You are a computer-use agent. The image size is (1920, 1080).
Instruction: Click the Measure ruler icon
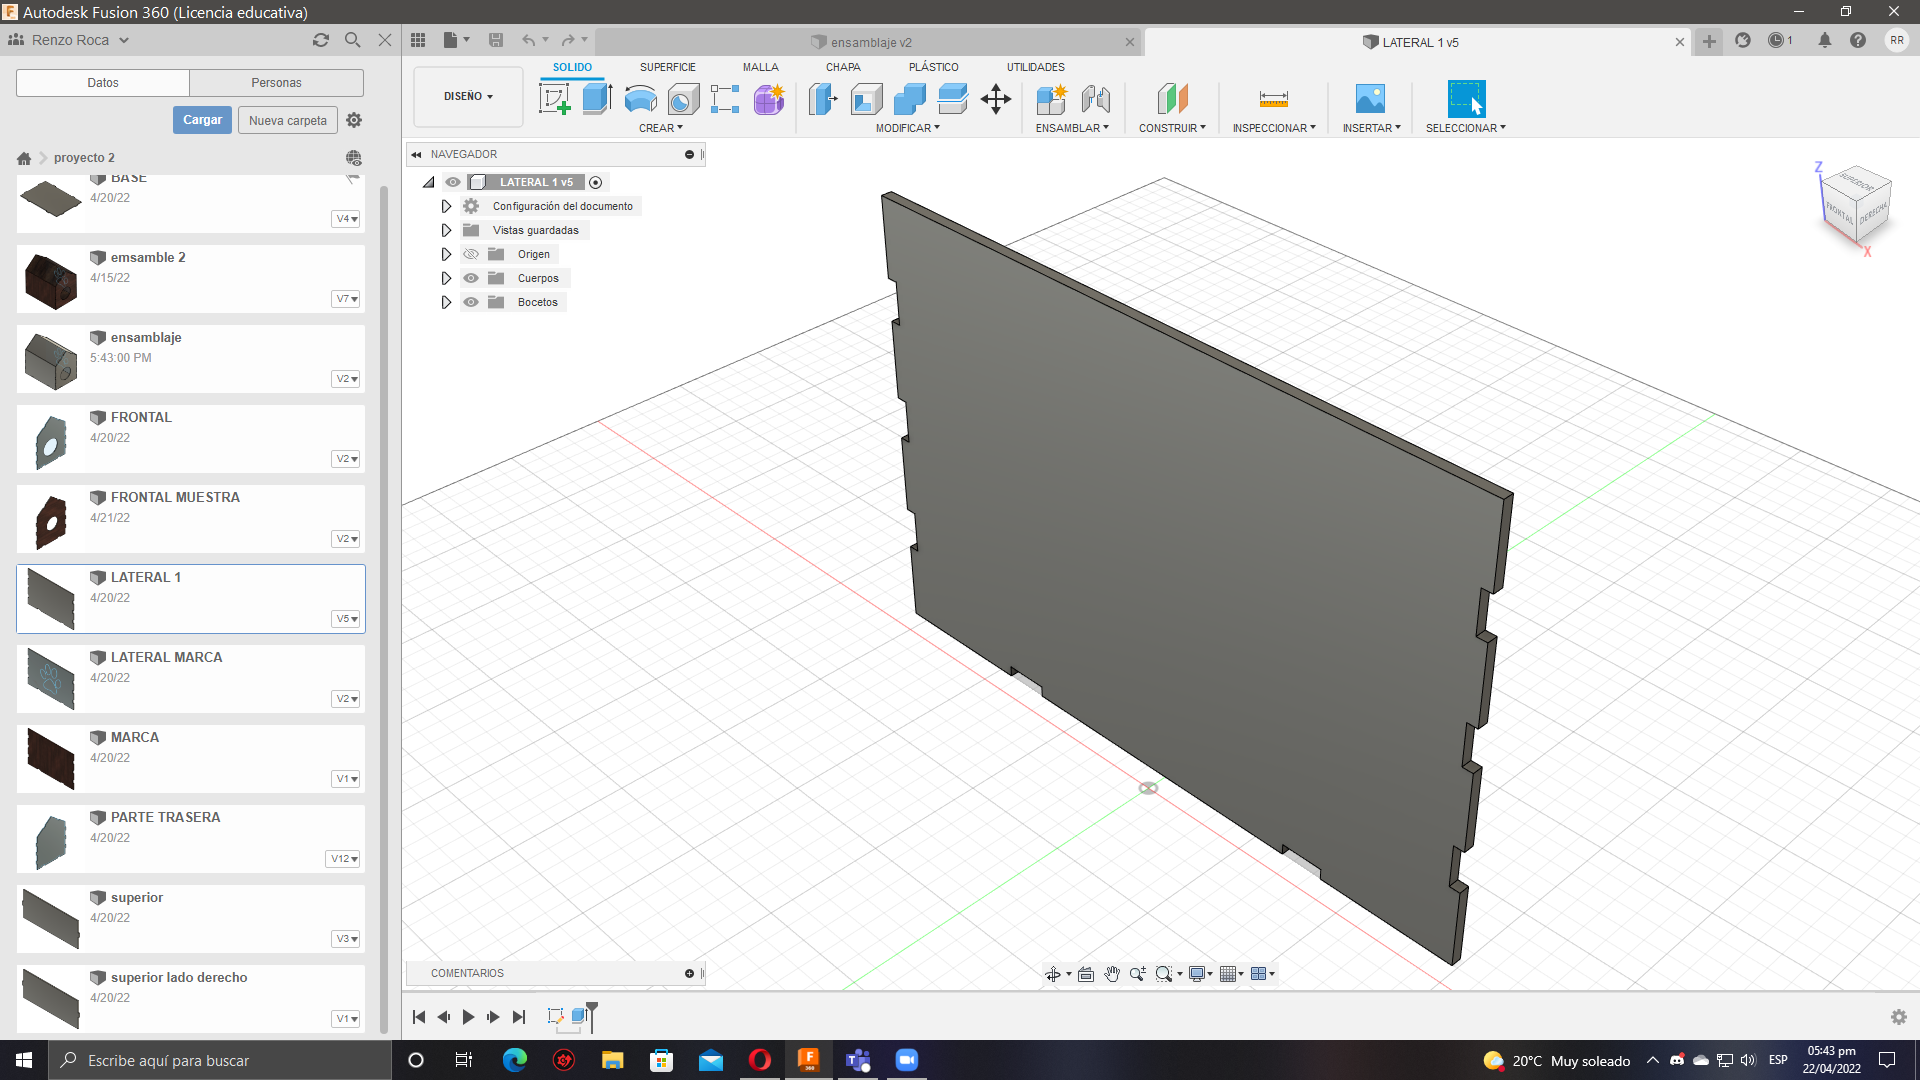(1273, 99)
